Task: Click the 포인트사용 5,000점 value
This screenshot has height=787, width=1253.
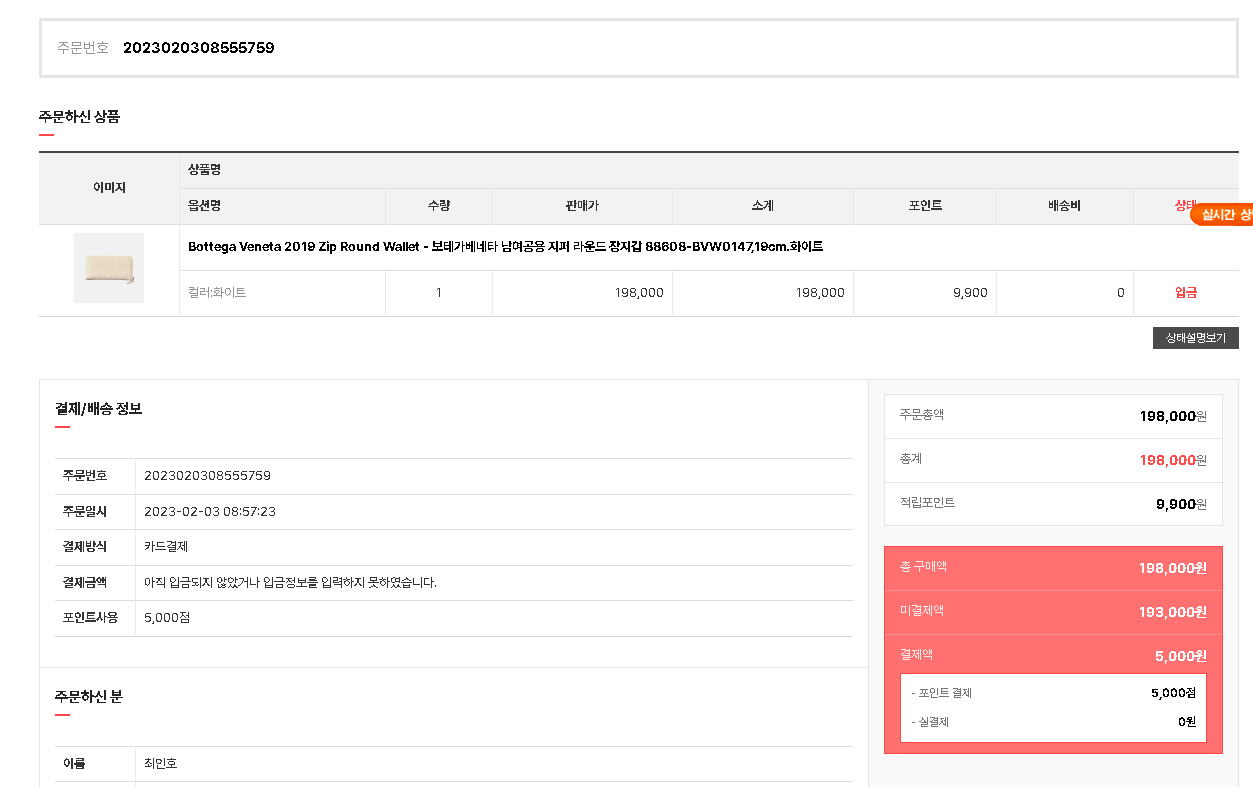Action: (x=167, y=618)
